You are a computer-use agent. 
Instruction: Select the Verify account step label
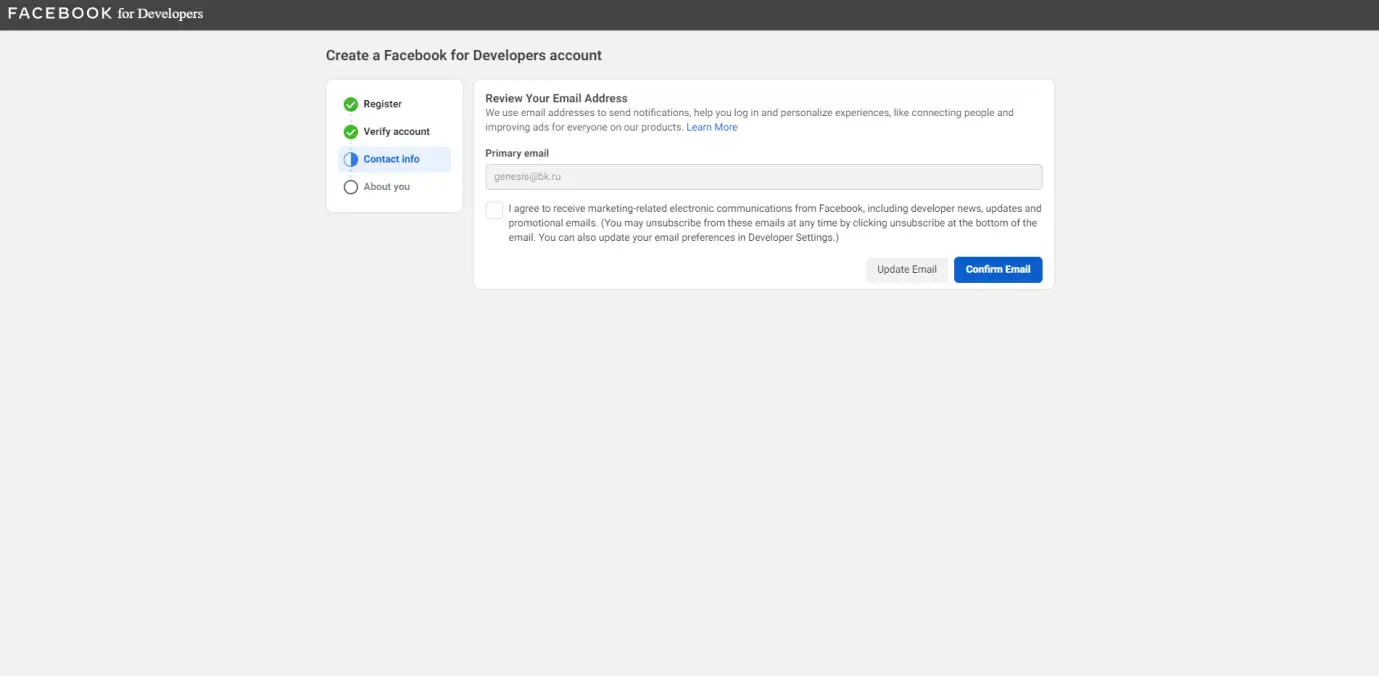click(396, 132)
